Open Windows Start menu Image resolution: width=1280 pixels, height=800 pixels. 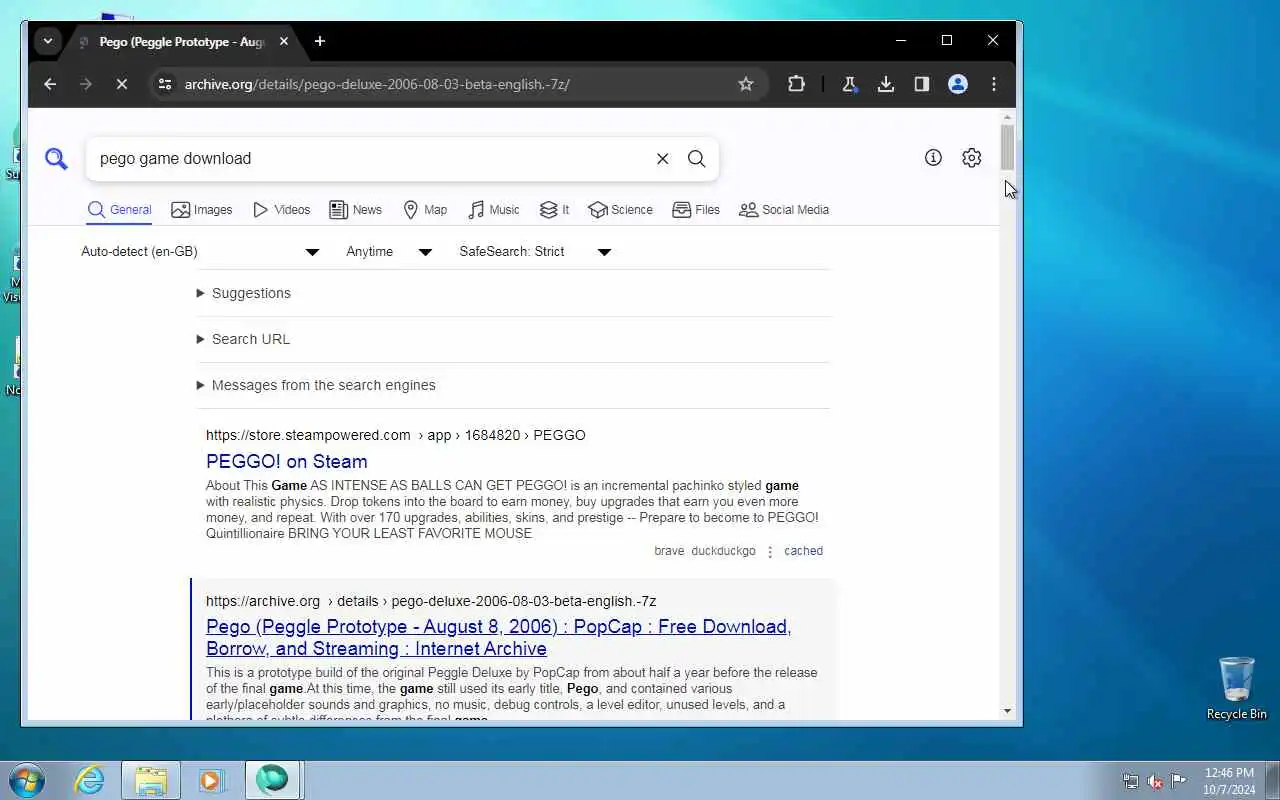[26, 779]
